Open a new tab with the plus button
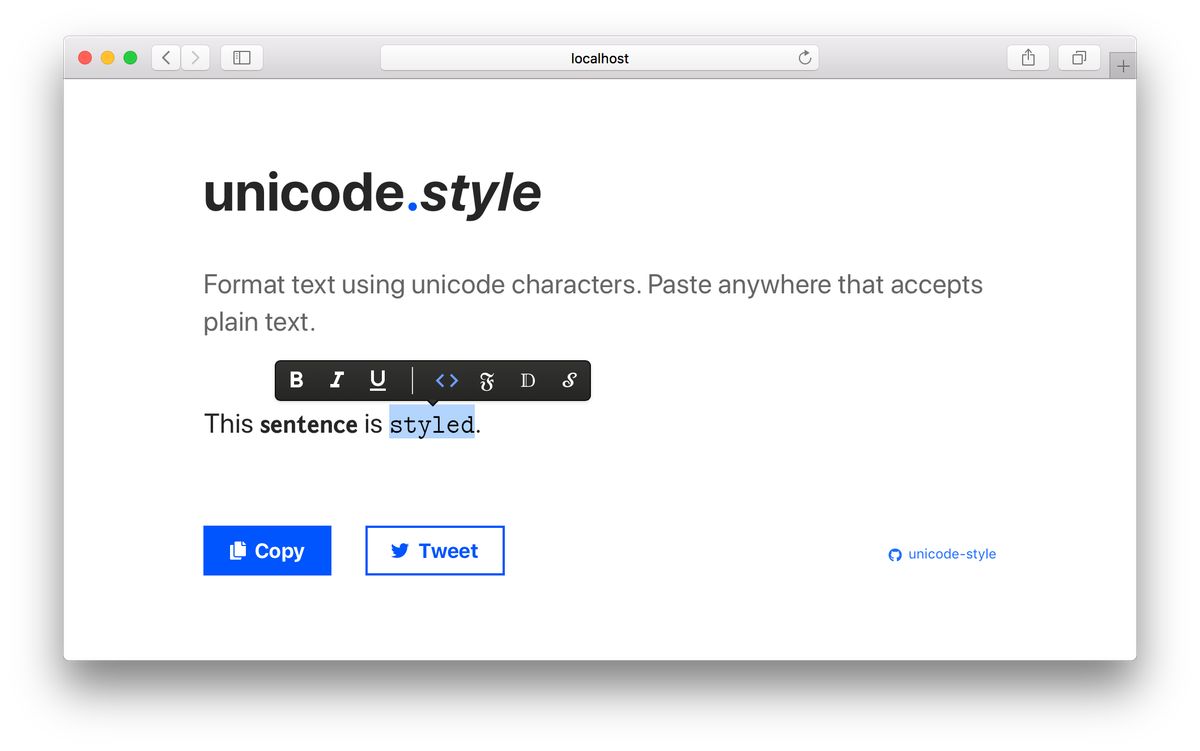1200x751 pixels. pyautogui.click(x=1123, y=64)
